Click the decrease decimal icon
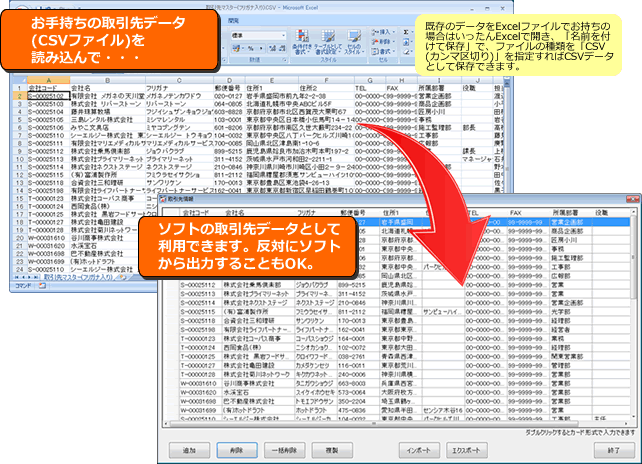This screenshot has width=642, height=464. coord(282,48)
